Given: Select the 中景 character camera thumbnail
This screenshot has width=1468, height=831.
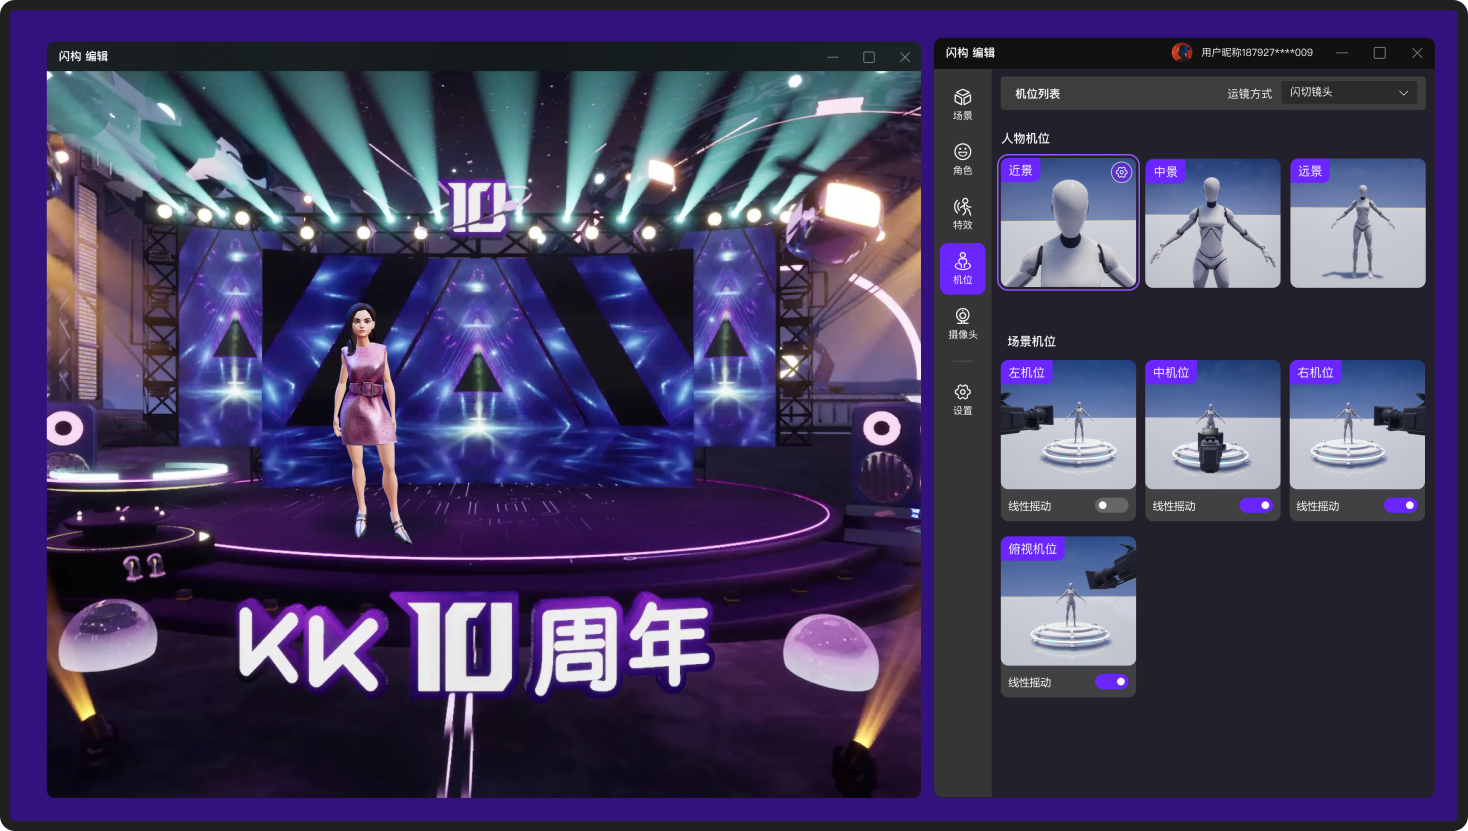Looking at the screenshot, I should (x=1213, y=223).
